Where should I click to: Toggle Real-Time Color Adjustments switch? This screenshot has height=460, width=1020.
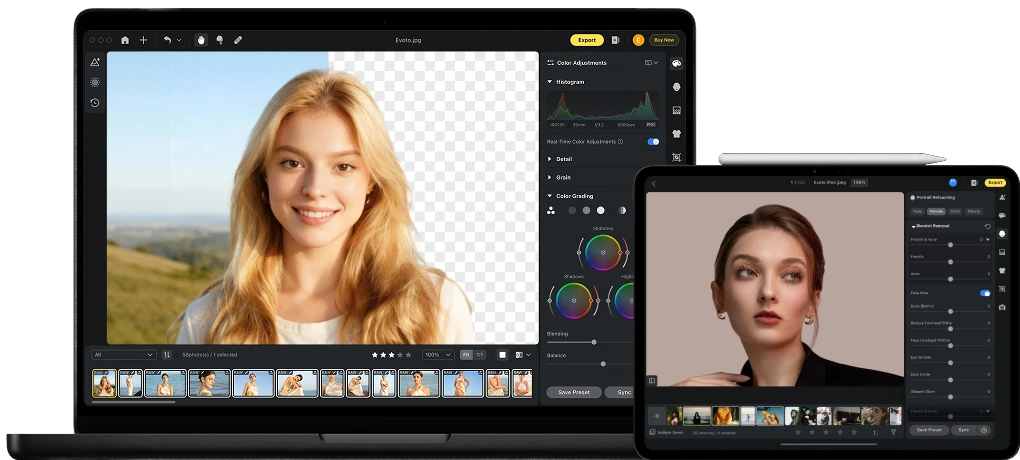[653, 142]
